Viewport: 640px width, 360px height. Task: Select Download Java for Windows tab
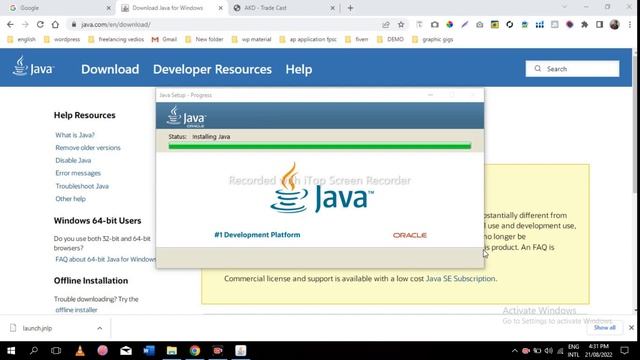(171, 8)
